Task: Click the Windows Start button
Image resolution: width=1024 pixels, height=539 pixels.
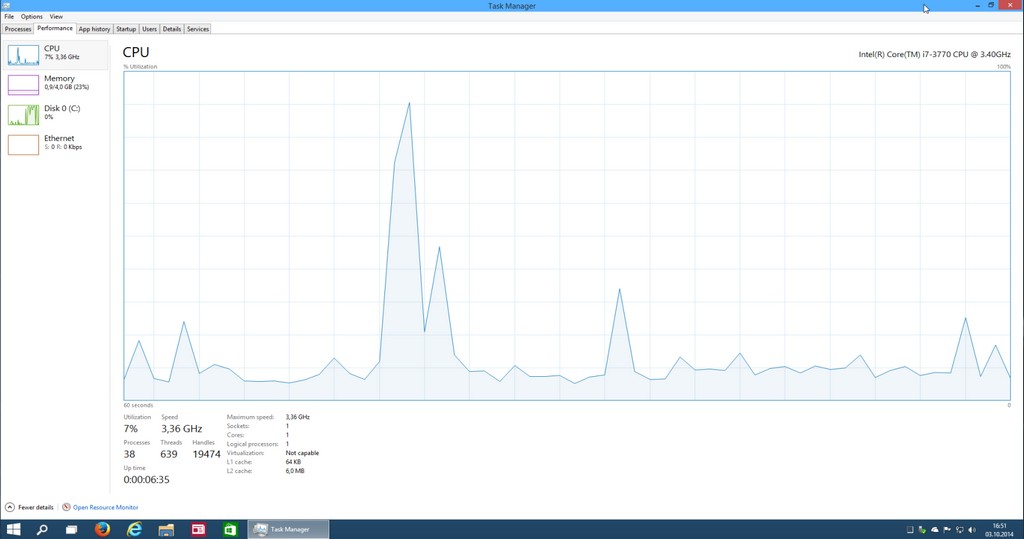Action: [x=14, y=529]
